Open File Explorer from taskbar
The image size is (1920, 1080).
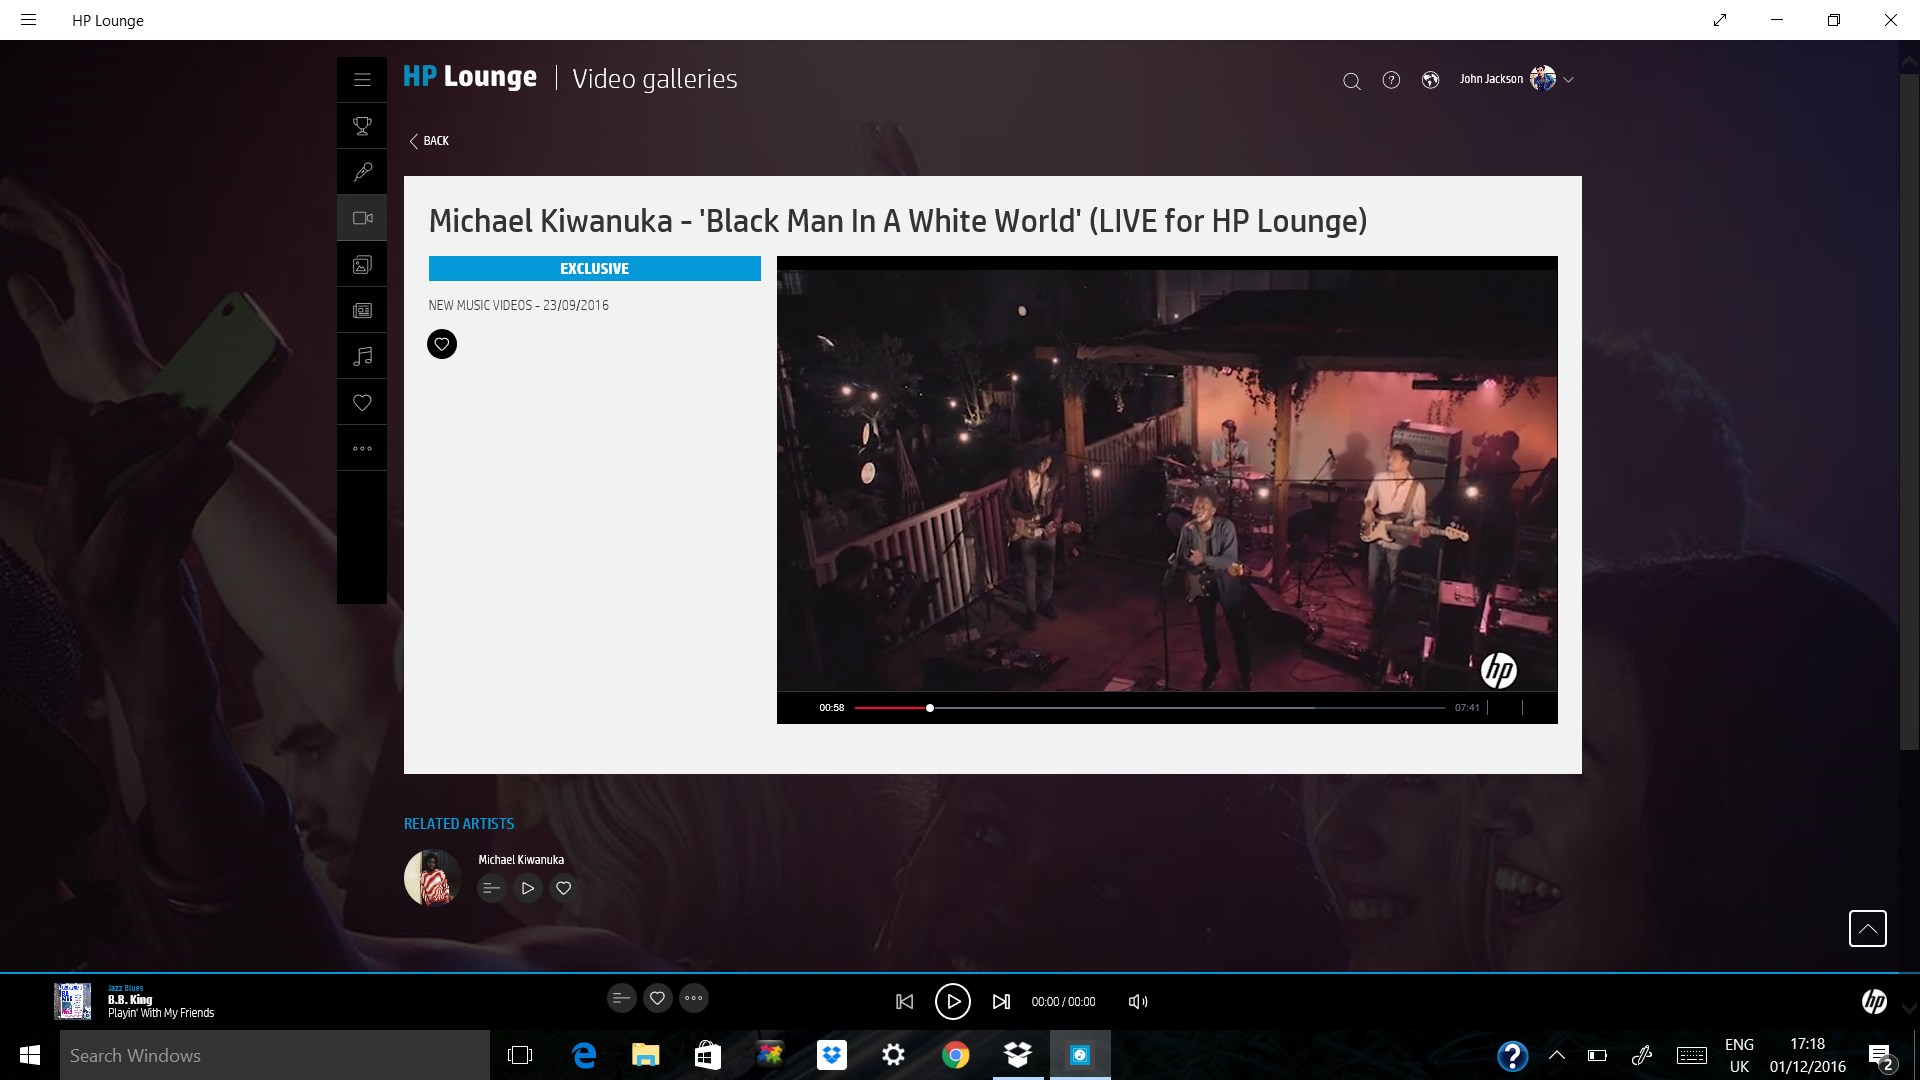pos(645,1055)
